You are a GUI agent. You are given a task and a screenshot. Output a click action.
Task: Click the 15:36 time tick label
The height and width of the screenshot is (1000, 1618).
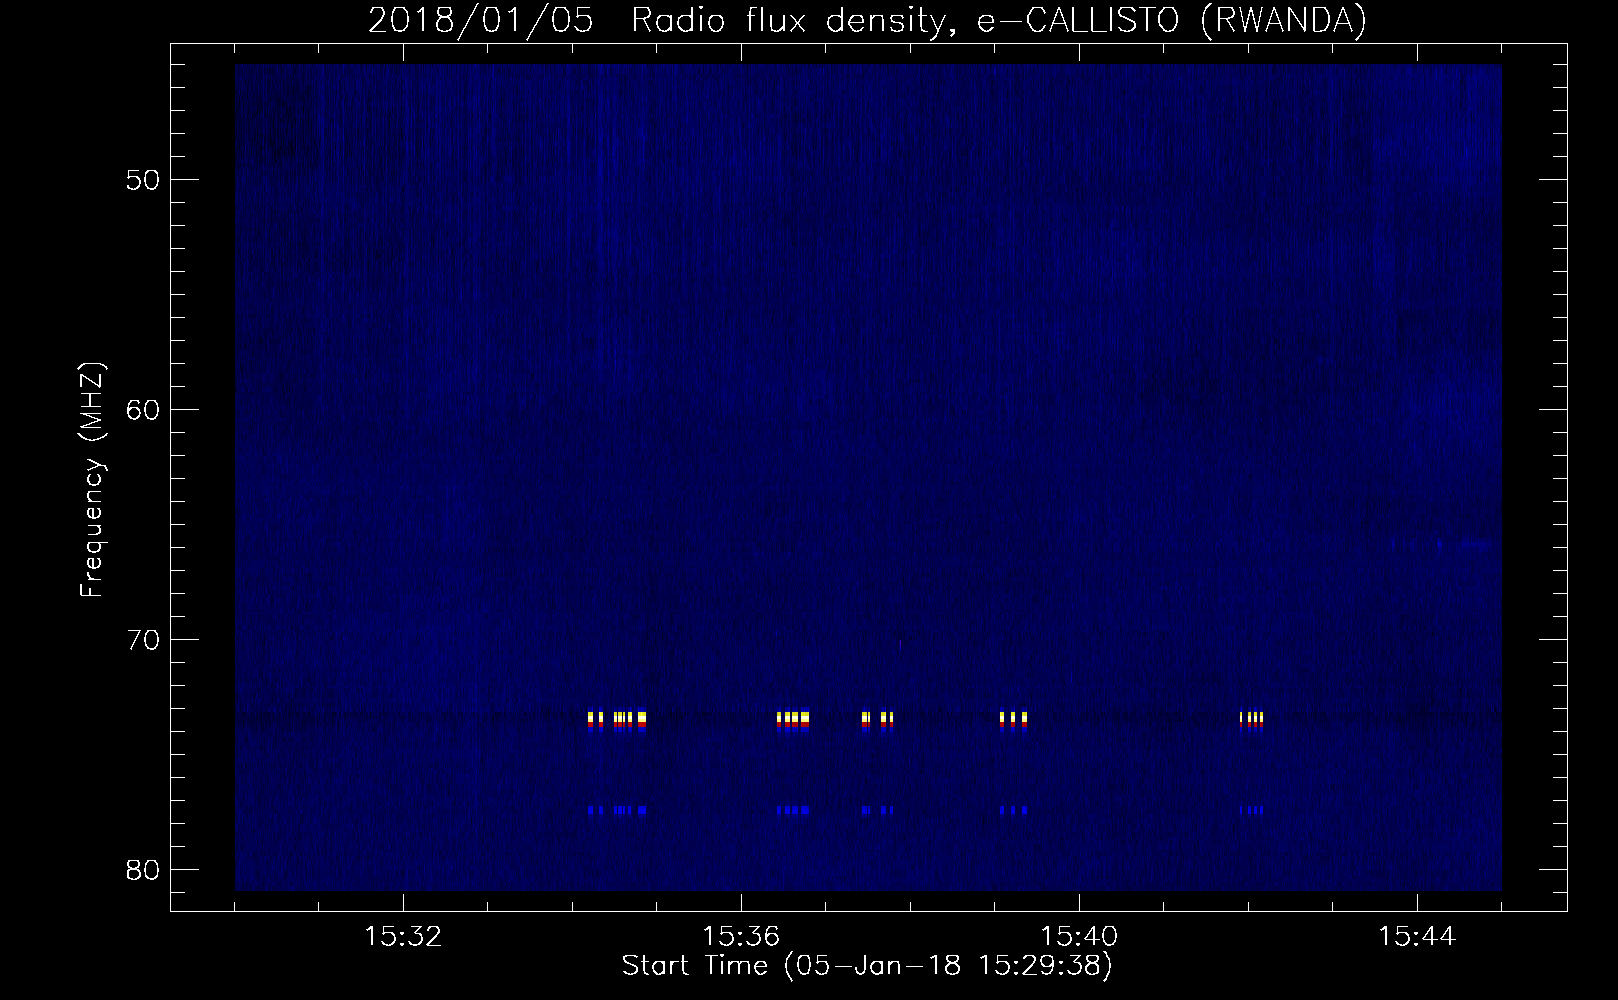[741, 937]
